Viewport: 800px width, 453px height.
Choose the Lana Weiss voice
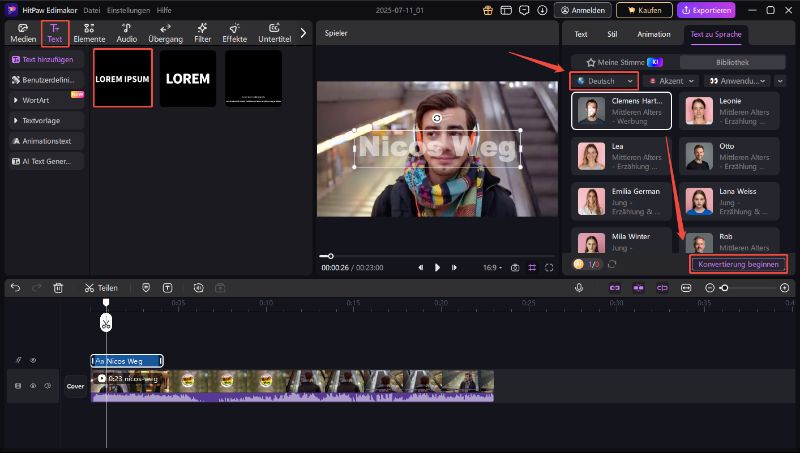pyautogui.click(x=730, y=201)
